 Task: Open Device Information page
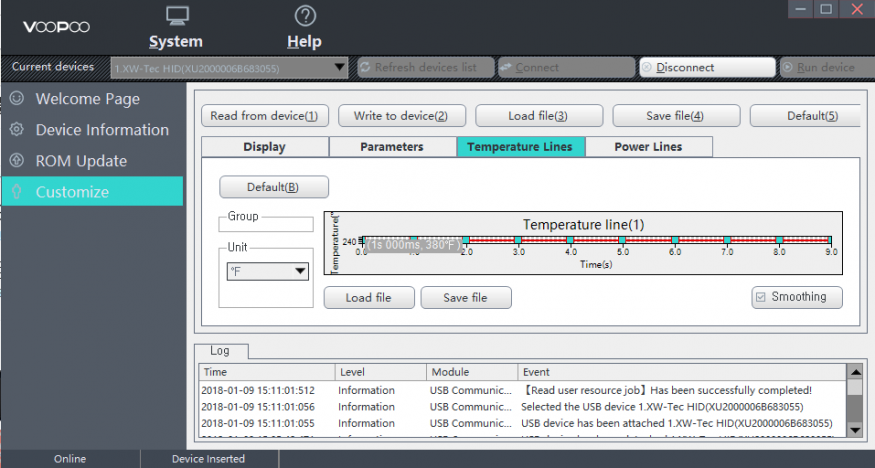pos(92,130)
